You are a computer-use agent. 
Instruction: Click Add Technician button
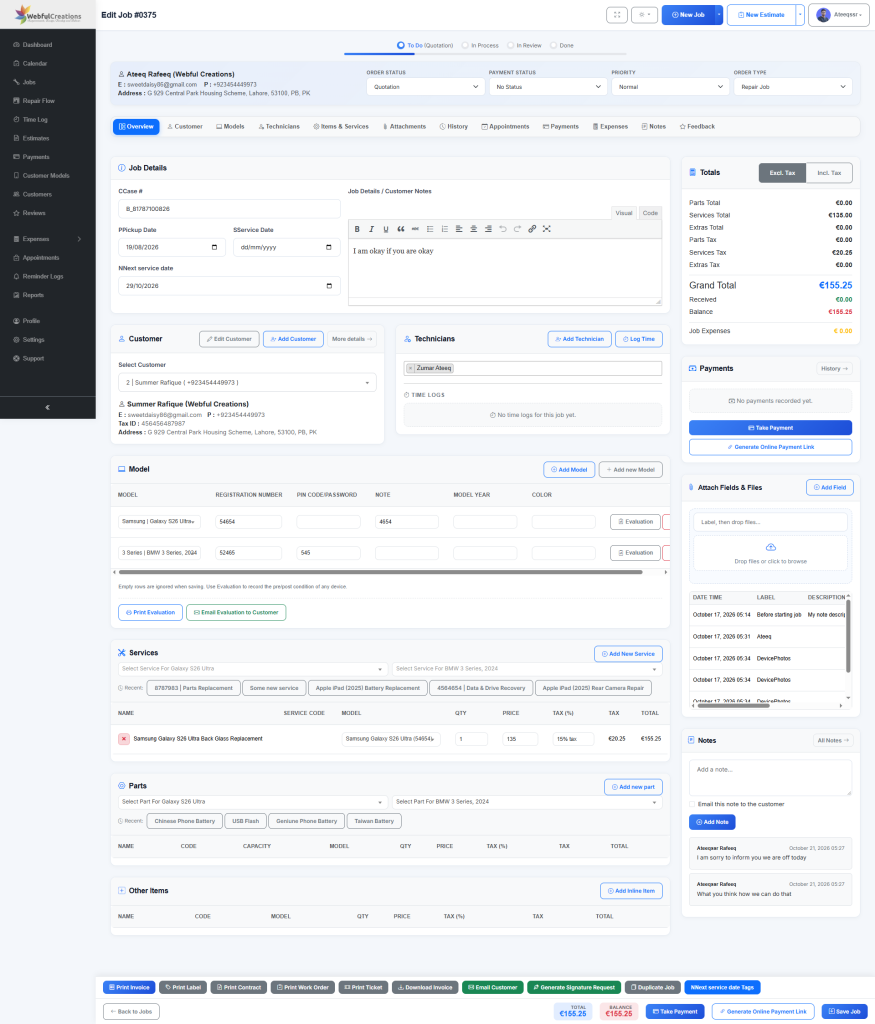tap(579, 340)
